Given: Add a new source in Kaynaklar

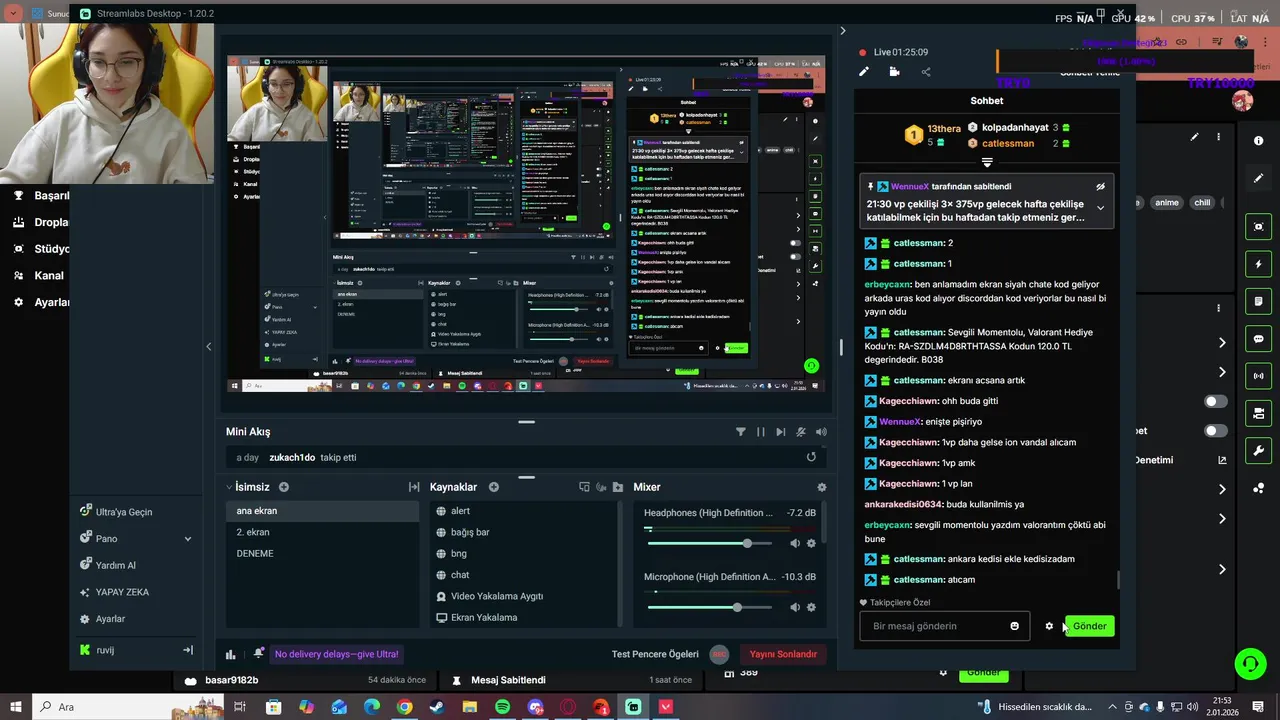Looking at the screenshot, I should click(494, 487).
